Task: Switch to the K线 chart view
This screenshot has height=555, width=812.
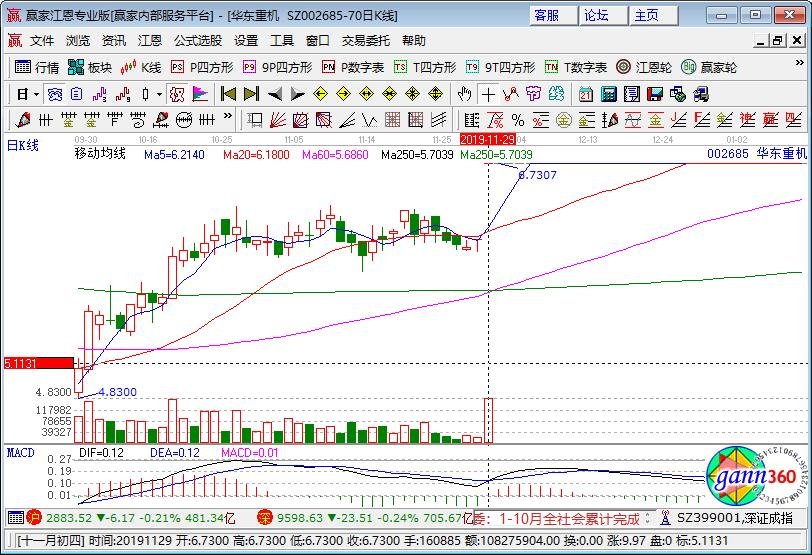Action: 140,67
